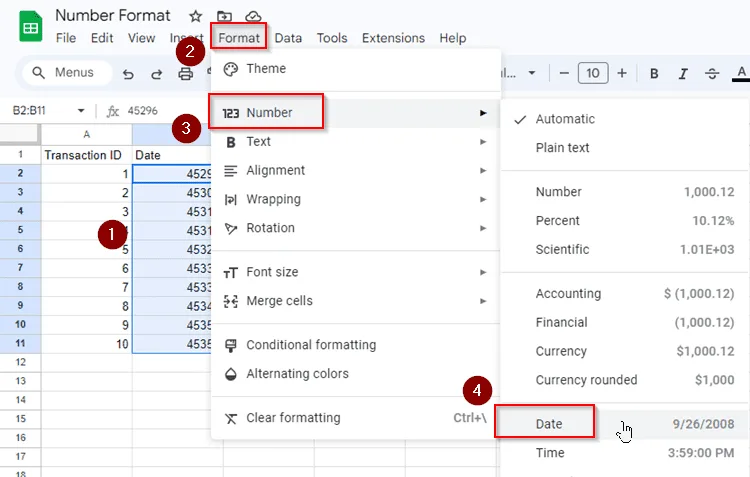This screenshot has height=477, width=750.
Task: Apply Date format 9/26/2008
Action: pos(625,424)
